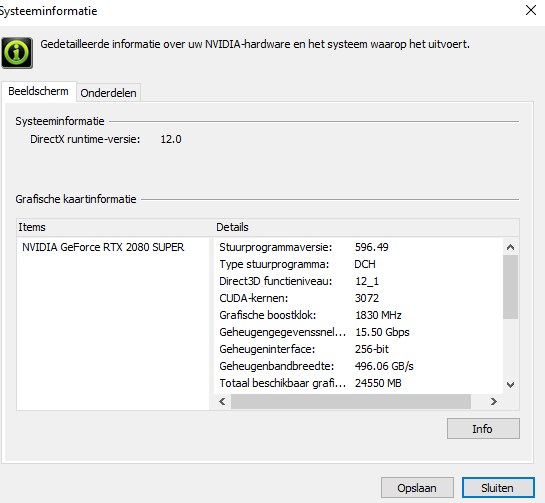This screenshot has height=503, width=545.
Task: Select the CUDA-kernen row label
Action: click(254, 298)
